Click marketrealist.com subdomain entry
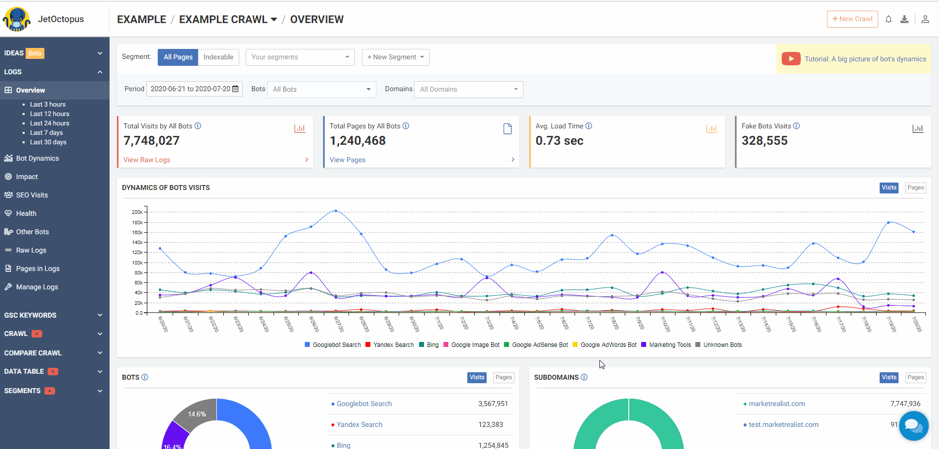The height and width of the screenshot is (449, 939). 777,404
